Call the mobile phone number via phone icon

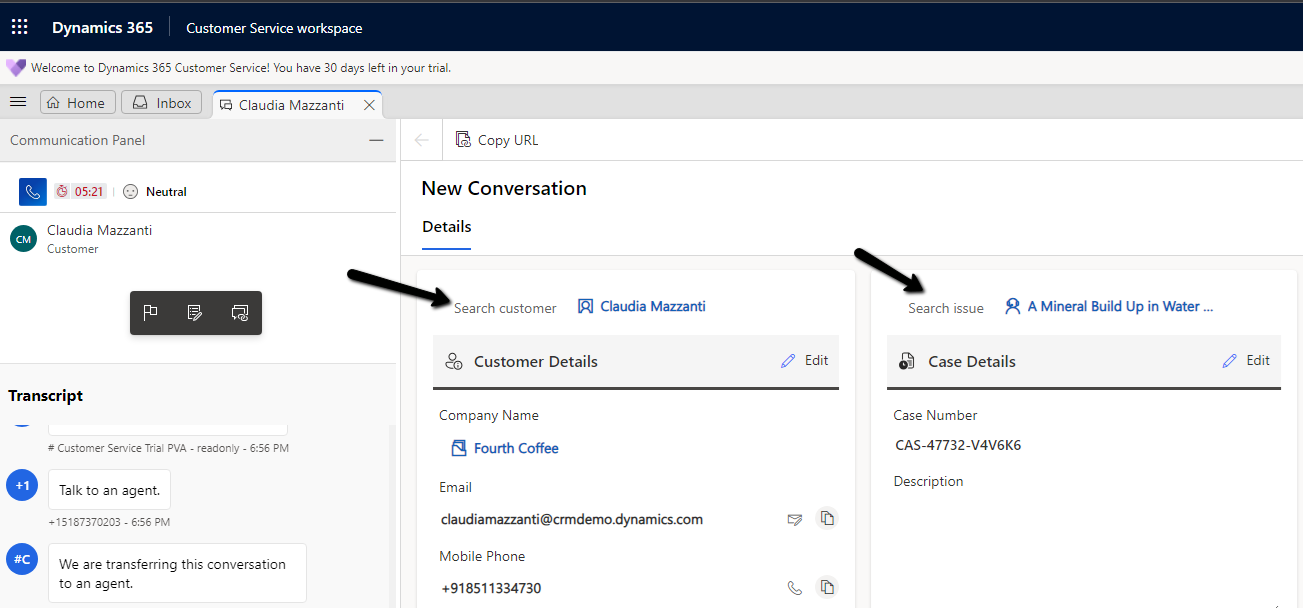[x=794, y=588]
